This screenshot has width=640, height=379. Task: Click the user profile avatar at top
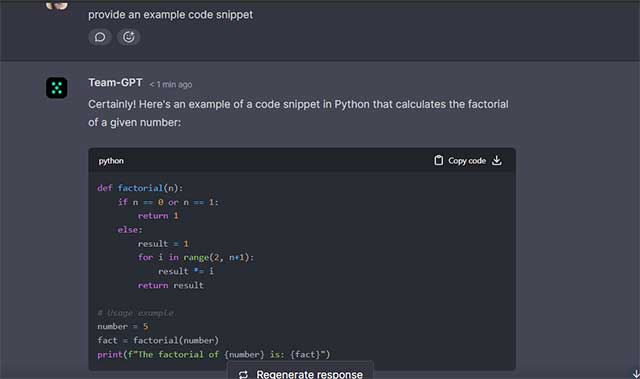(x=57, y=5)
